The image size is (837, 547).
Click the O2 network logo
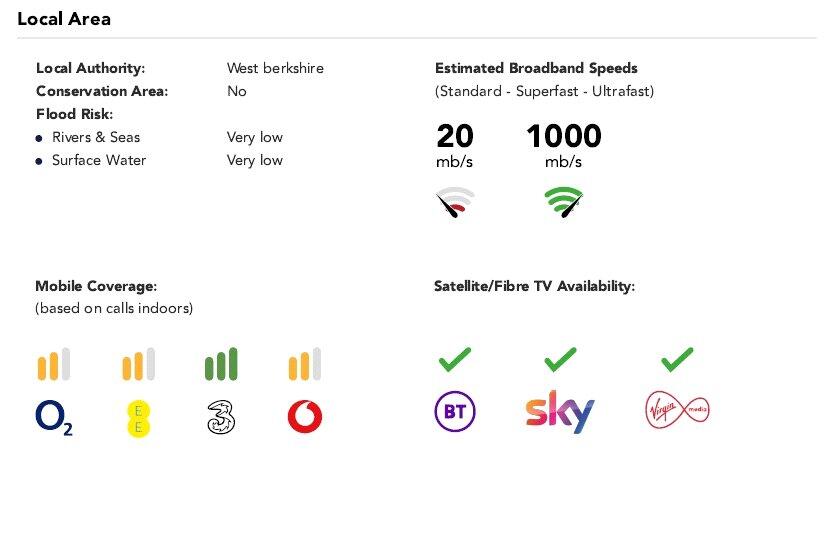click(54, 417)
